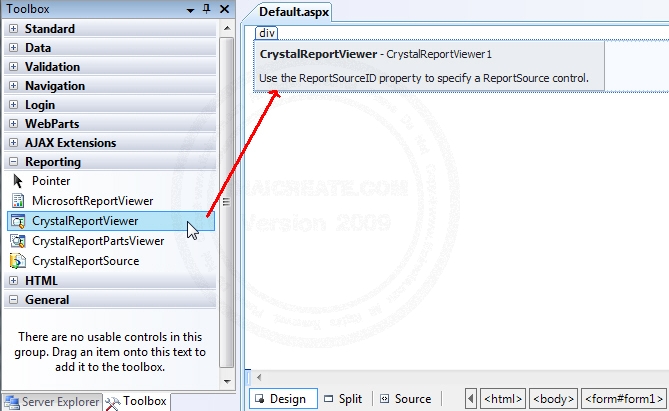The width and height of the screenshot is (669, 411).
Task: Click the div tag label
Action: point(267,33)
